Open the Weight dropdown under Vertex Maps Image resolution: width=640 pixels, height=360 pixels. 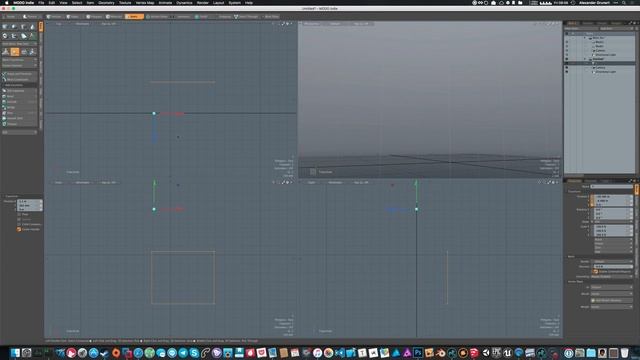(x=612, y=307)
